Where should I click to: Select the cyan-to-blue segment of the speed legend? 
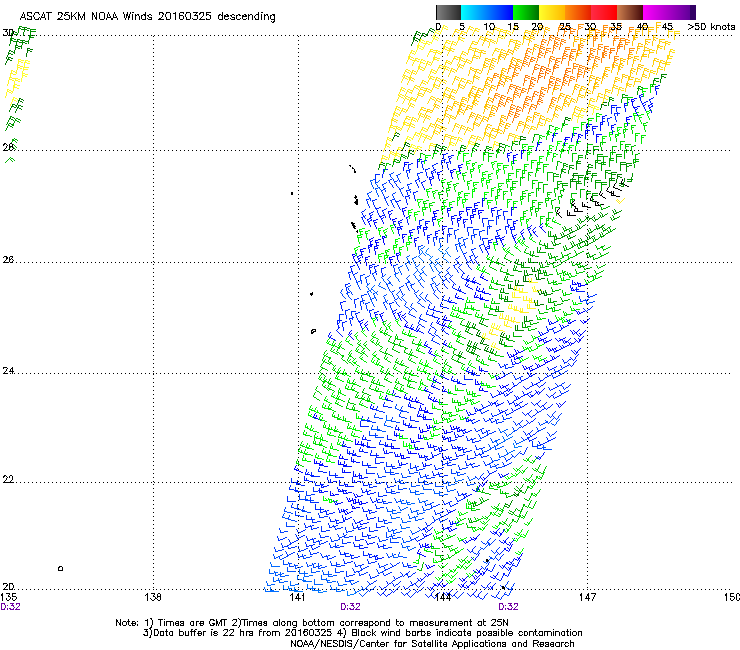click(x=487, y=12)
